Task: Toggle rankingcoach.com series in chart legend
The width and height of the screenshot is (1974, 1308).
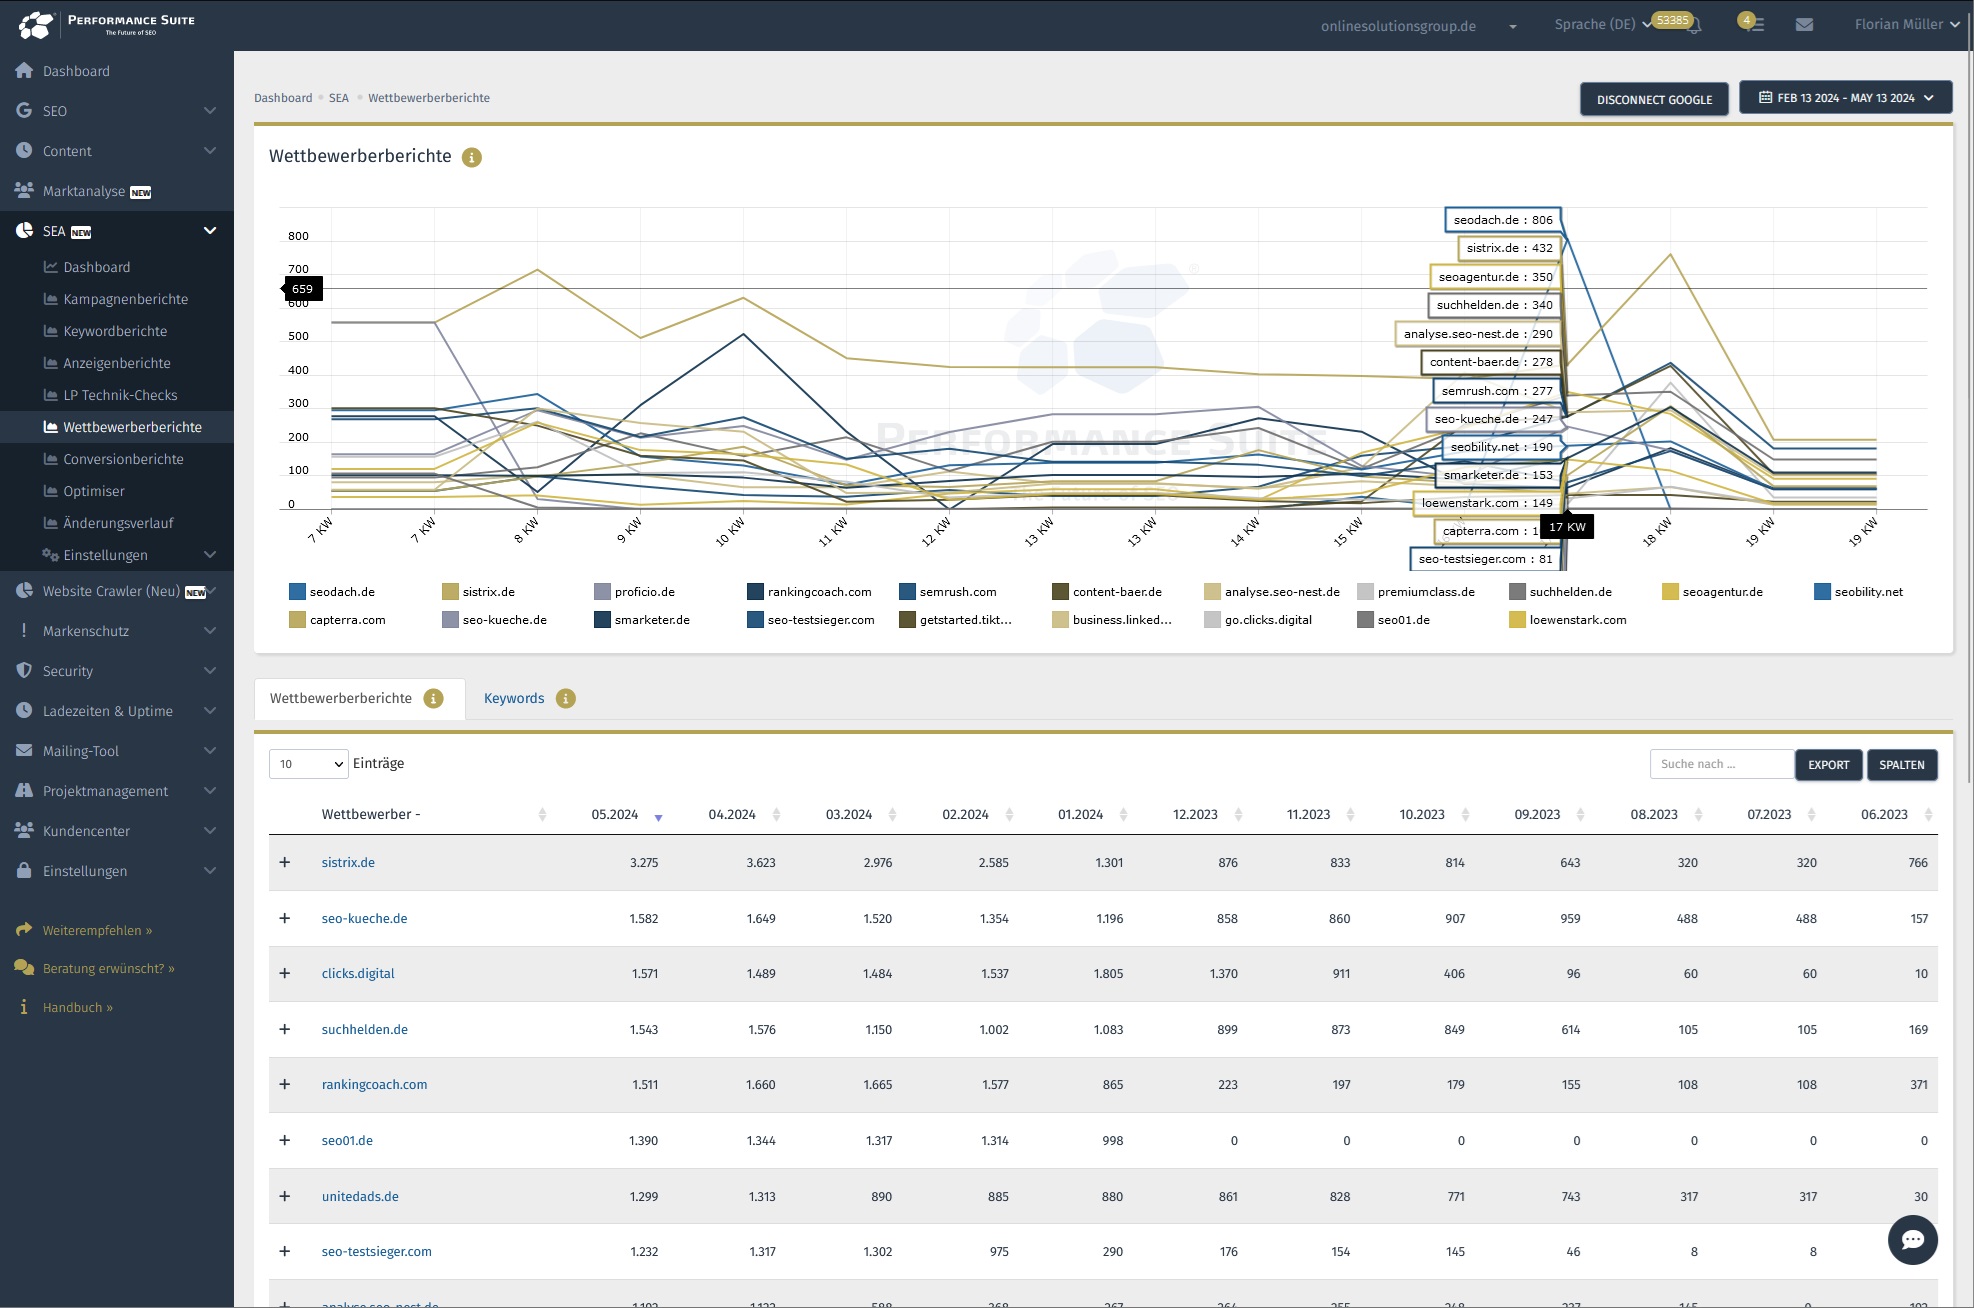Action: click(x=809, y=592)
